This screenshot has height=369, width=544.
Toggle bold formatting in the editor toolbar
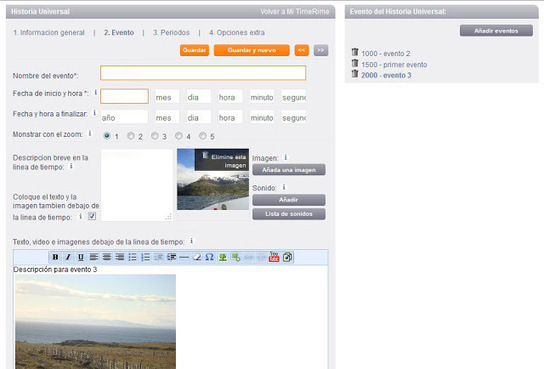click(x=55, y=257)
